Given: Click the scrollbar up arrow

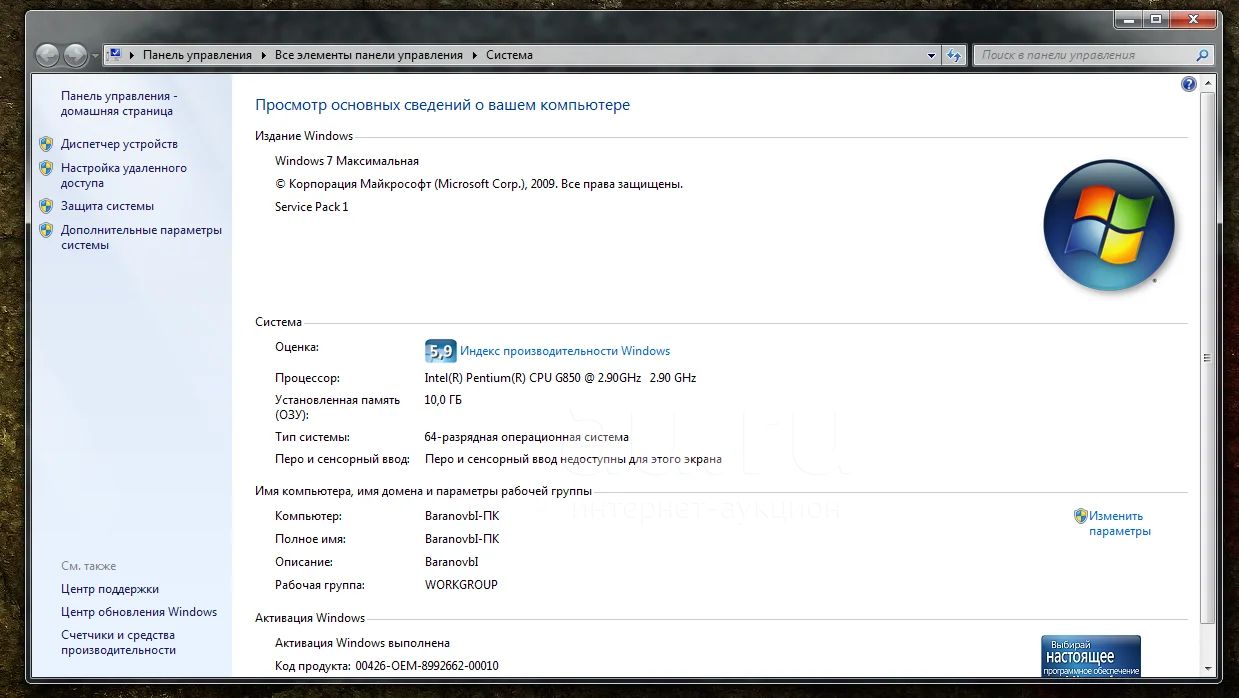Looking at the screenshot, I should point(1208,84).
